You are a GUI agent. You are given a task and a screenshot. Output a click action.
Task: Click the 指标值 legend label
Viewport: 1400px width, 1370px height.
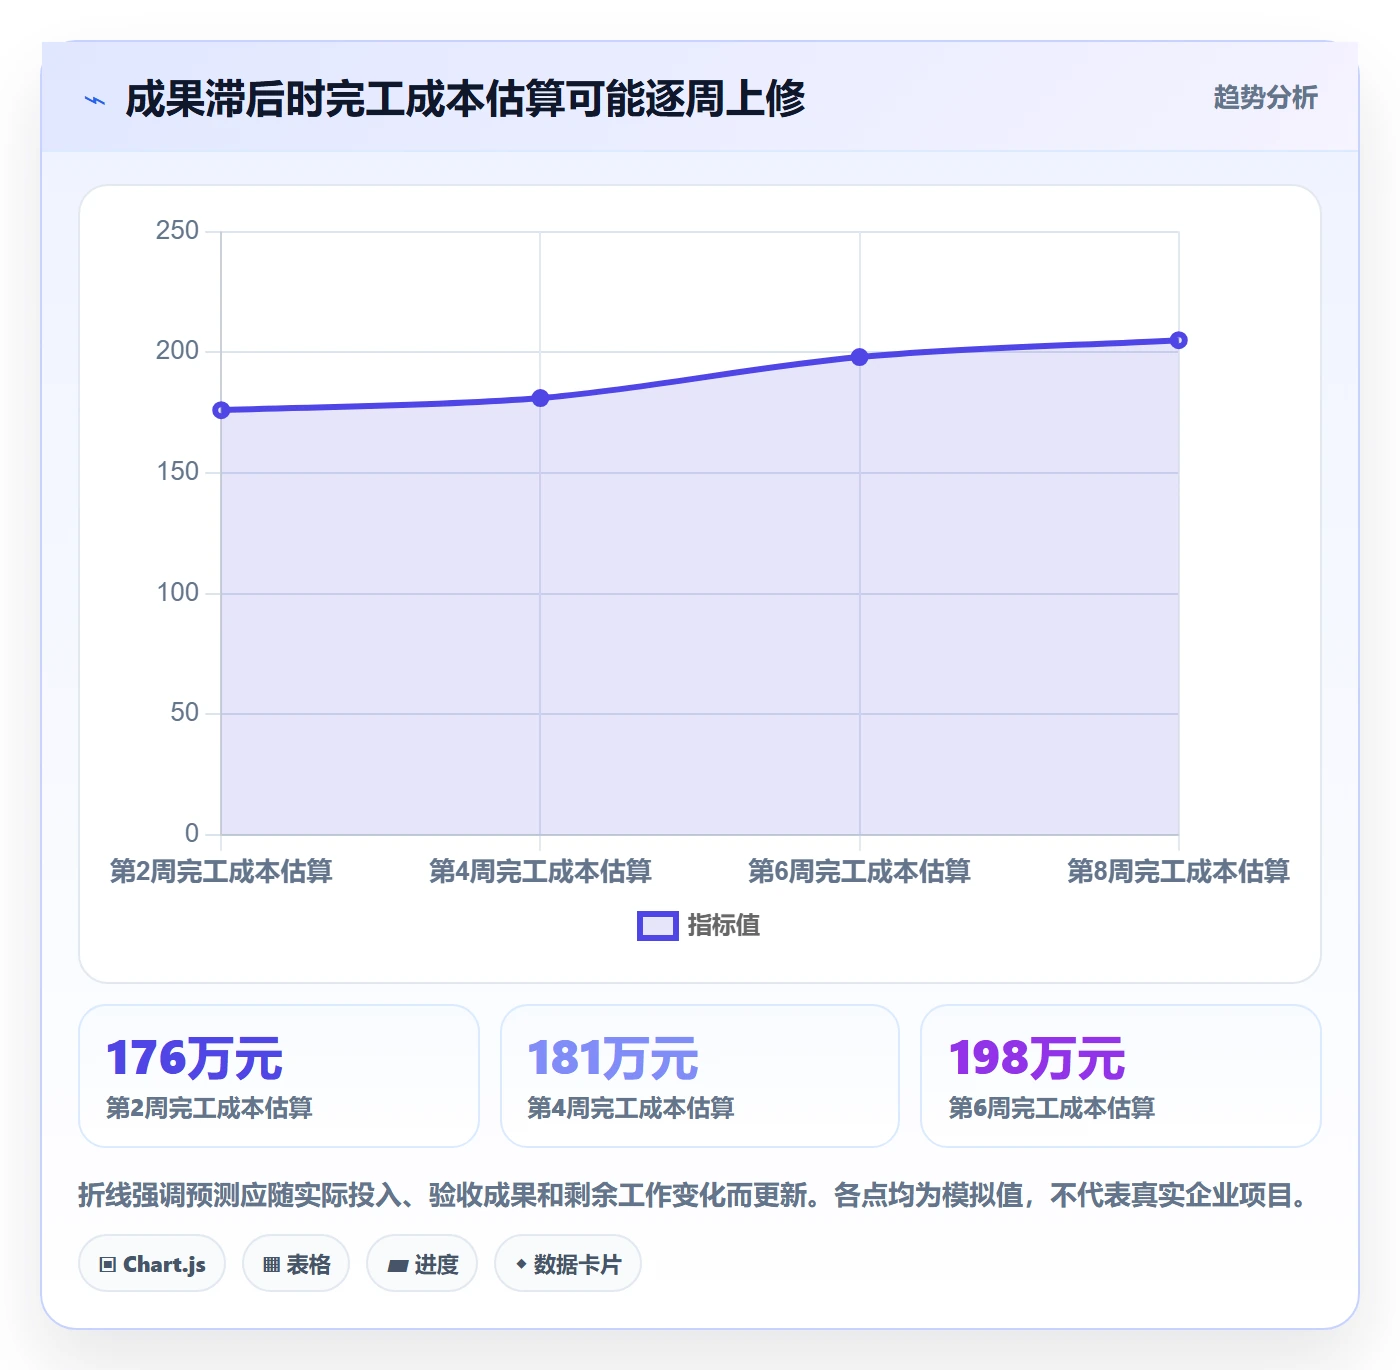[723, 926]
